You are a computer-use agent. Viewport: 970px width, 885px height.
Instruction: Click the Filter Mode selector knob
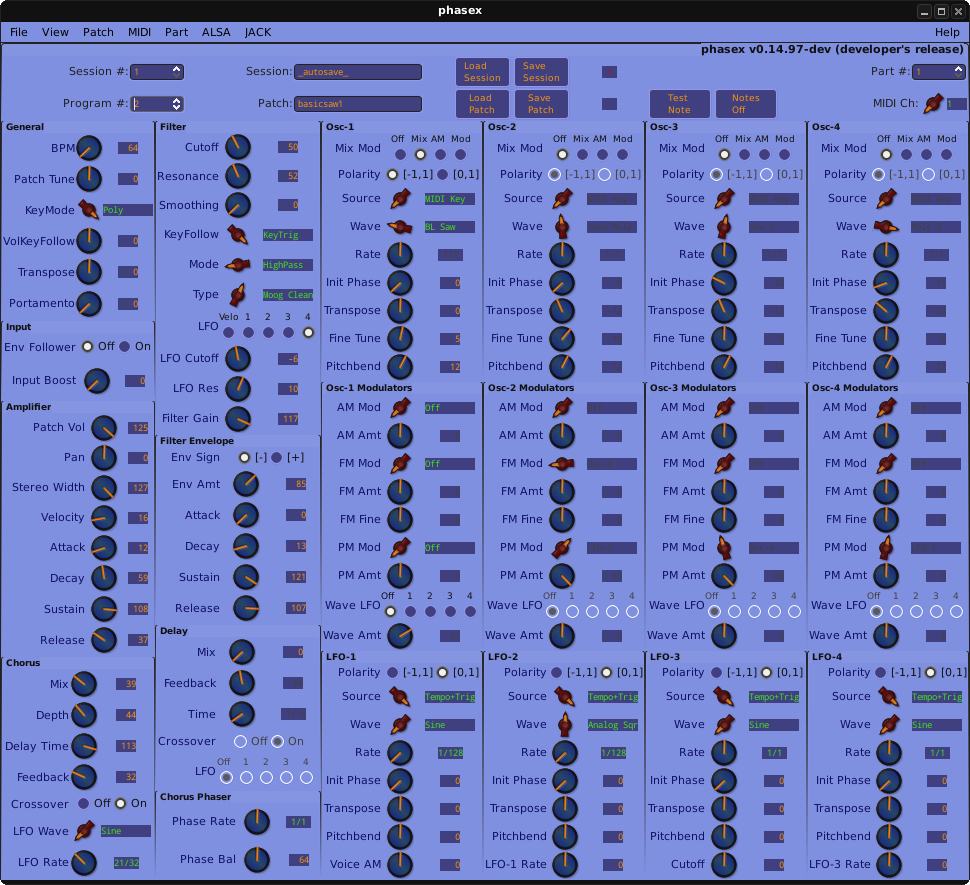click(238, 265)
